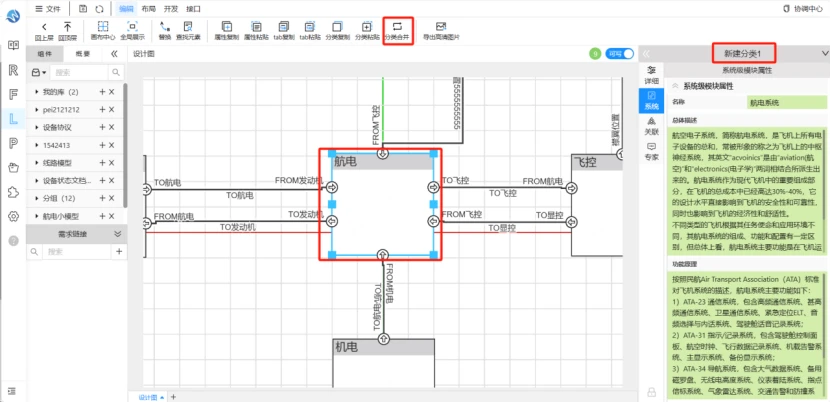Open the 专家 expert side tab
Screen dimensions: 831x402
tap(651, 151)
